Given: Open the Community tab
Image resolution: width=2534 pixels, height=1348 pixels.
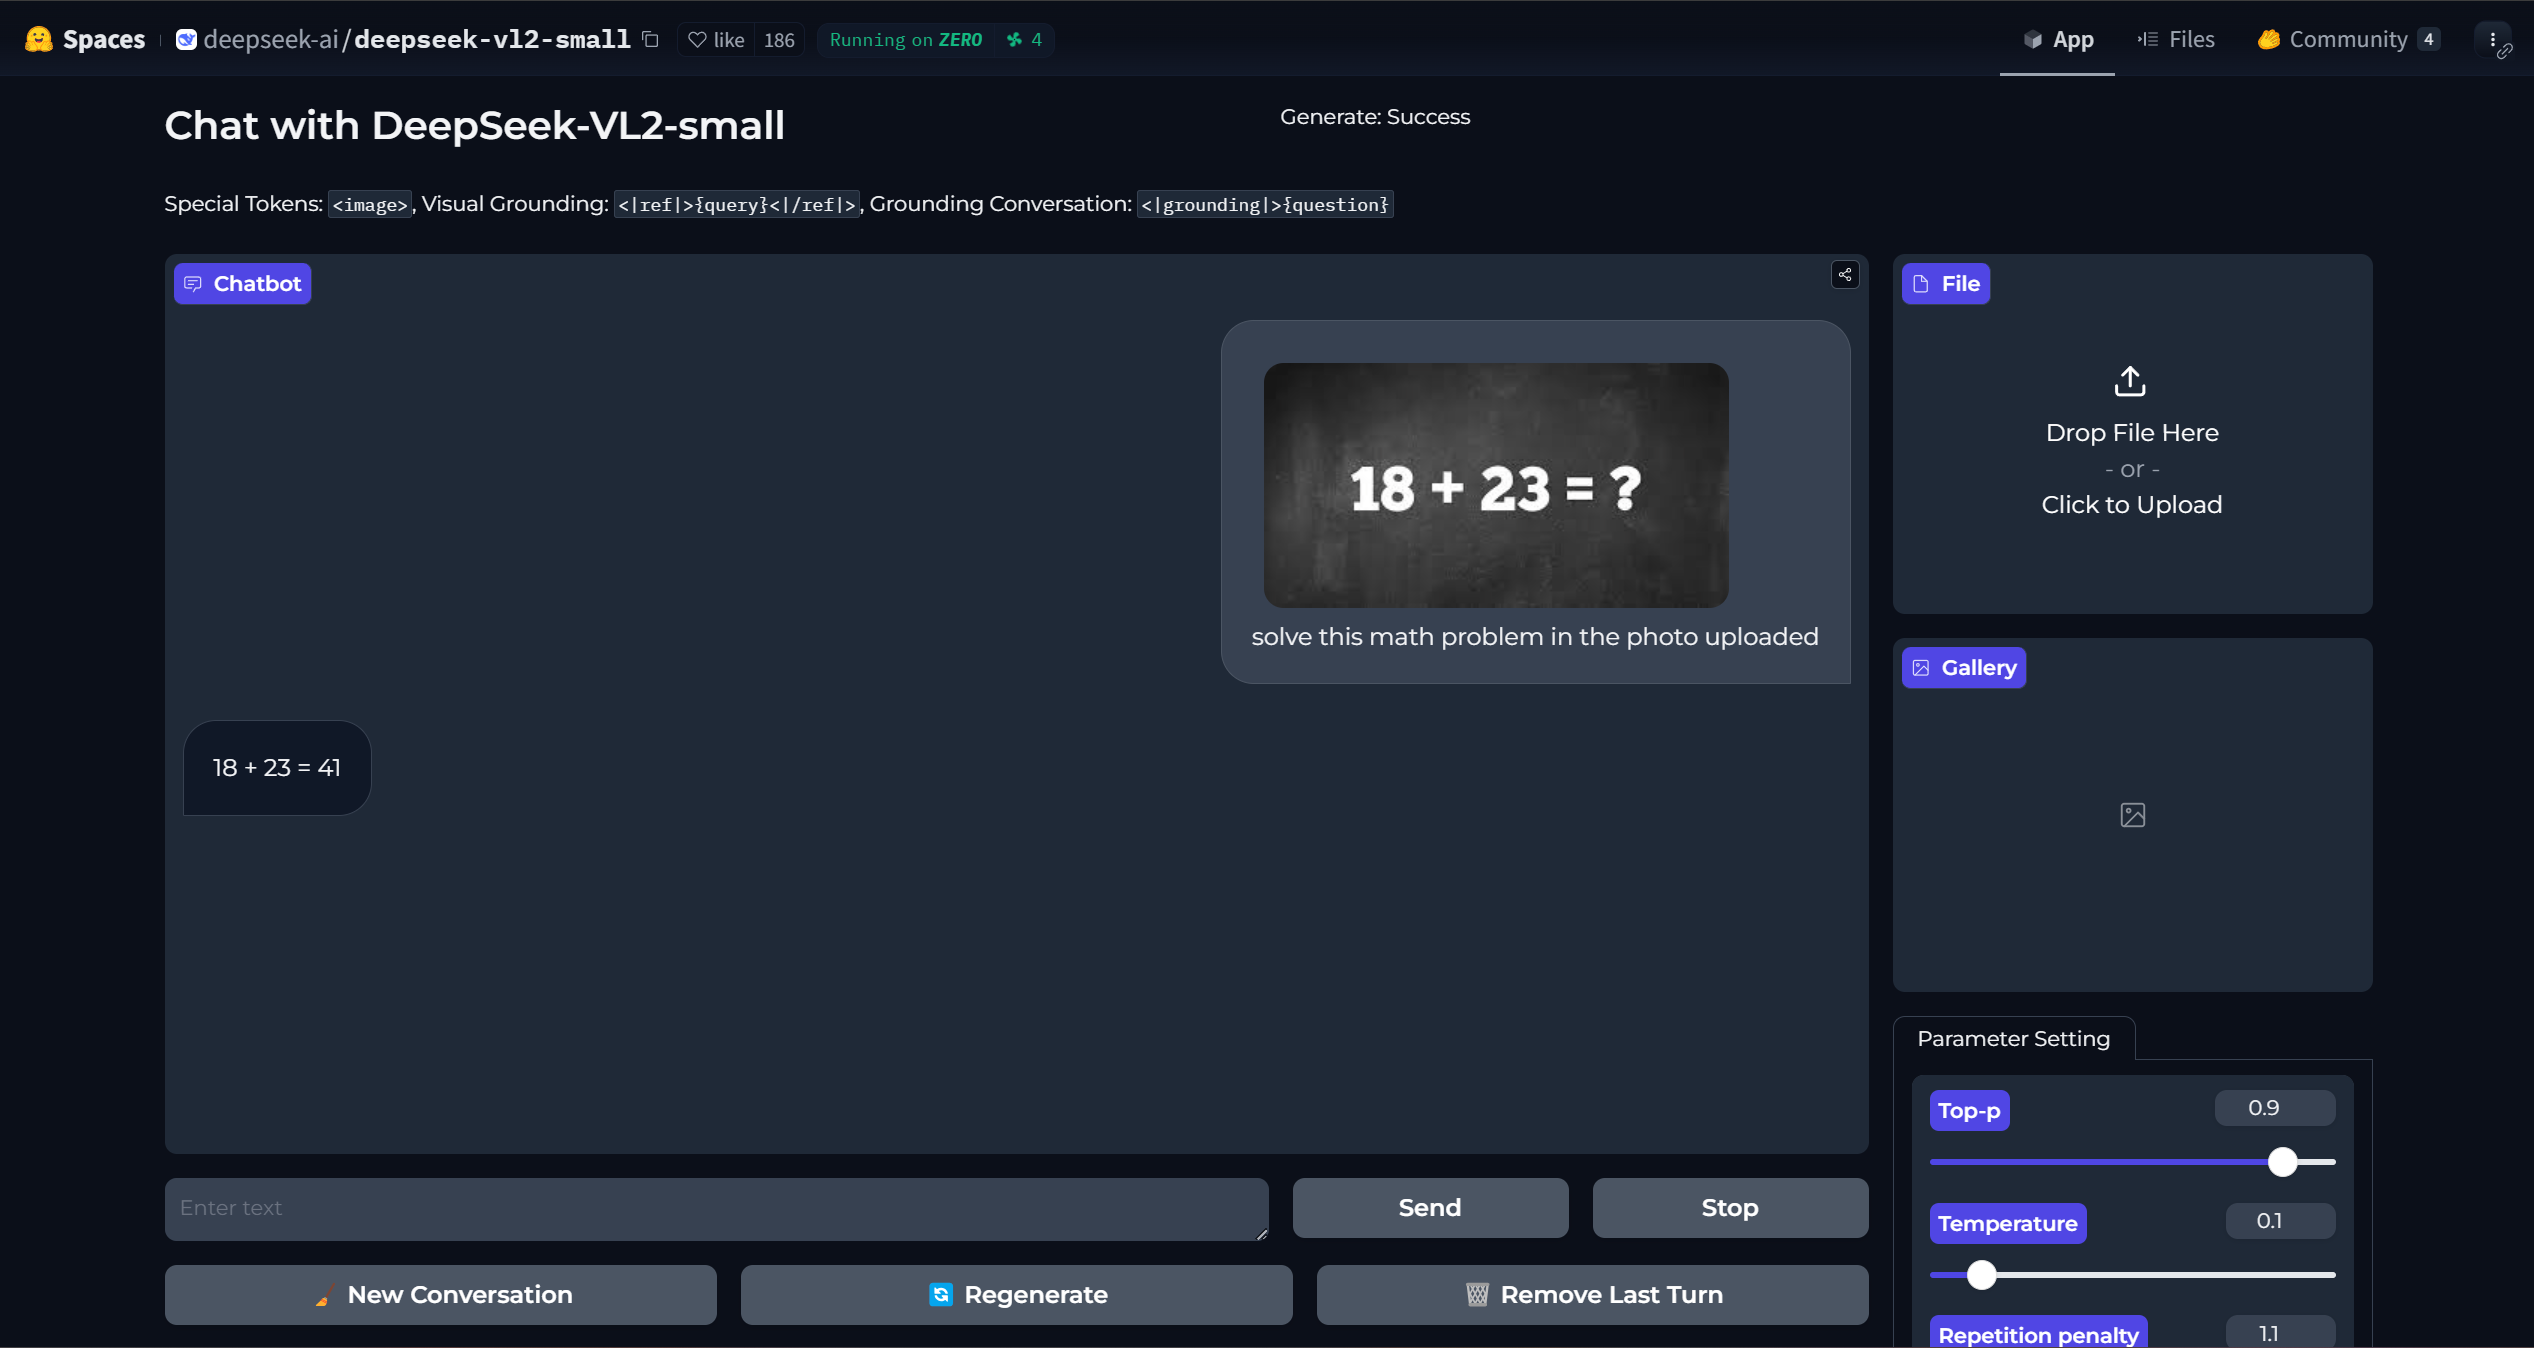Looking at the screenshot, I should point(2347,39).
